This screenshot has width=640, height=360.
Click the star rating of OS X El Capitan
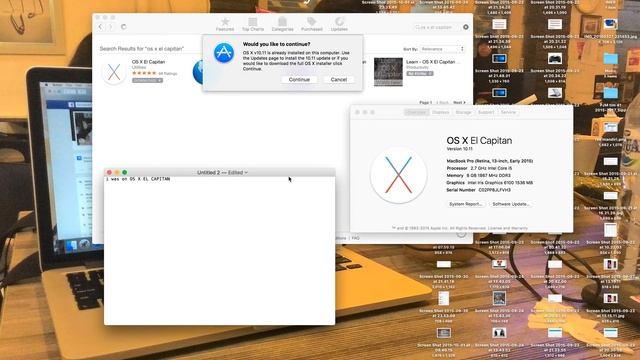pyautogui.click(x=144, y=73)
